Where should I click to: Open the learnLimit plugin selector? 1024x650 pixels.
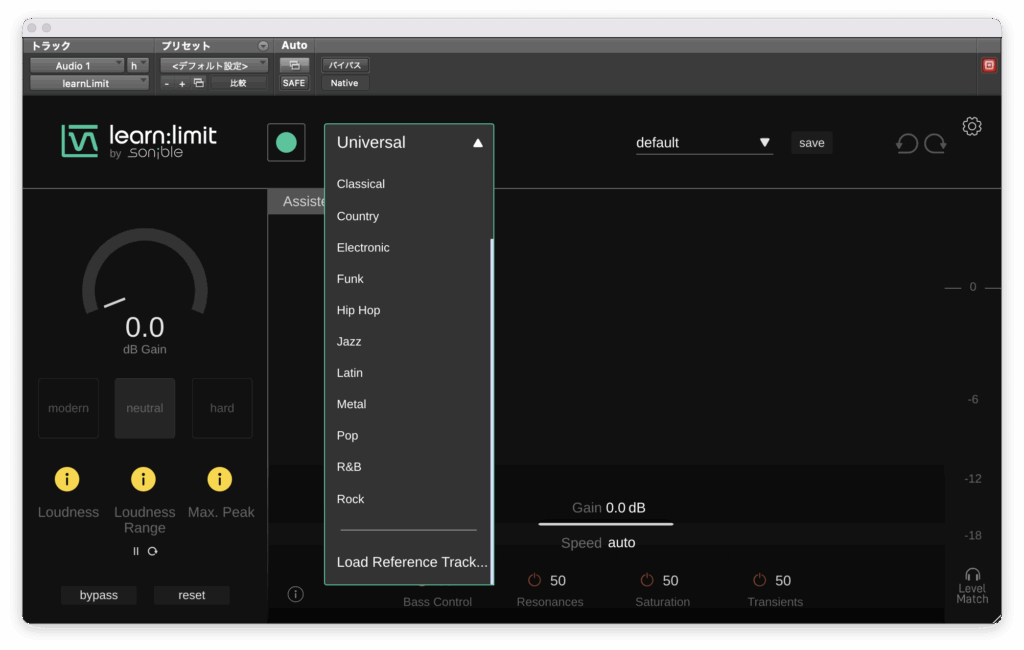89,83
